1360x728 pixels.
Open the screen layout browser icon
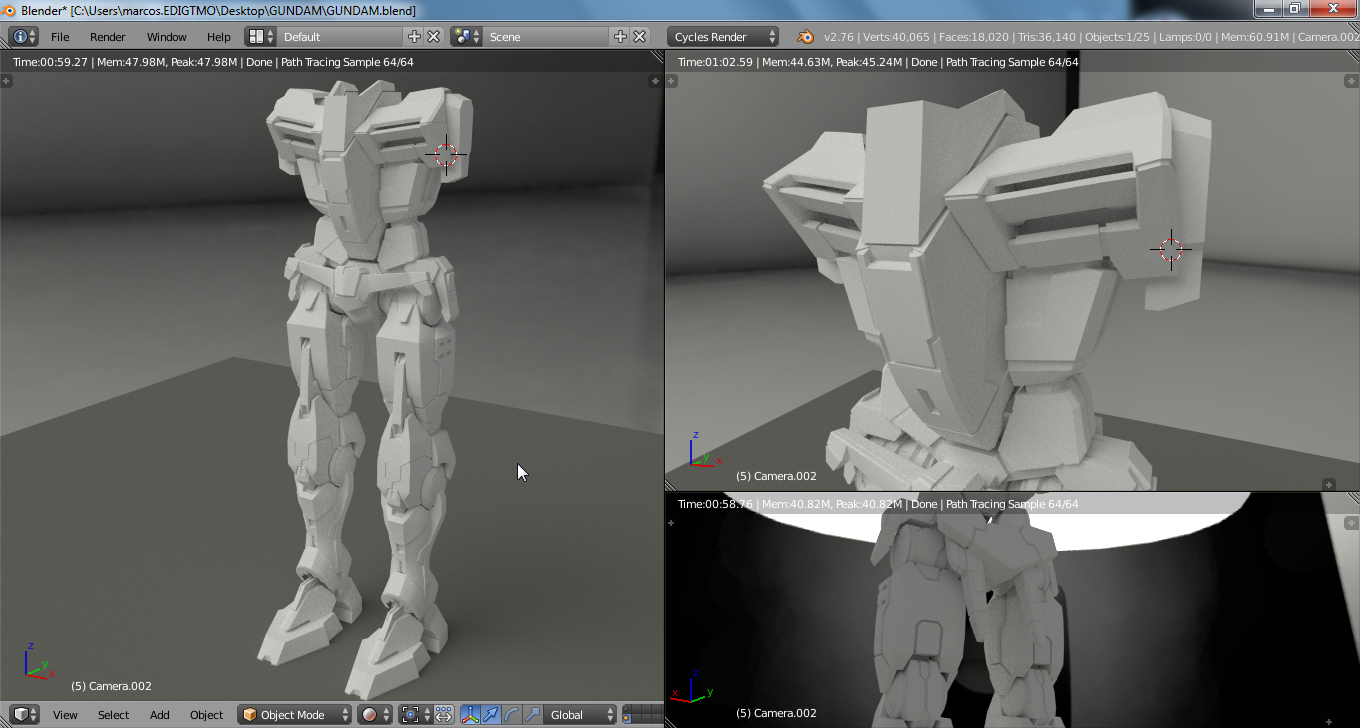point(261,37)
